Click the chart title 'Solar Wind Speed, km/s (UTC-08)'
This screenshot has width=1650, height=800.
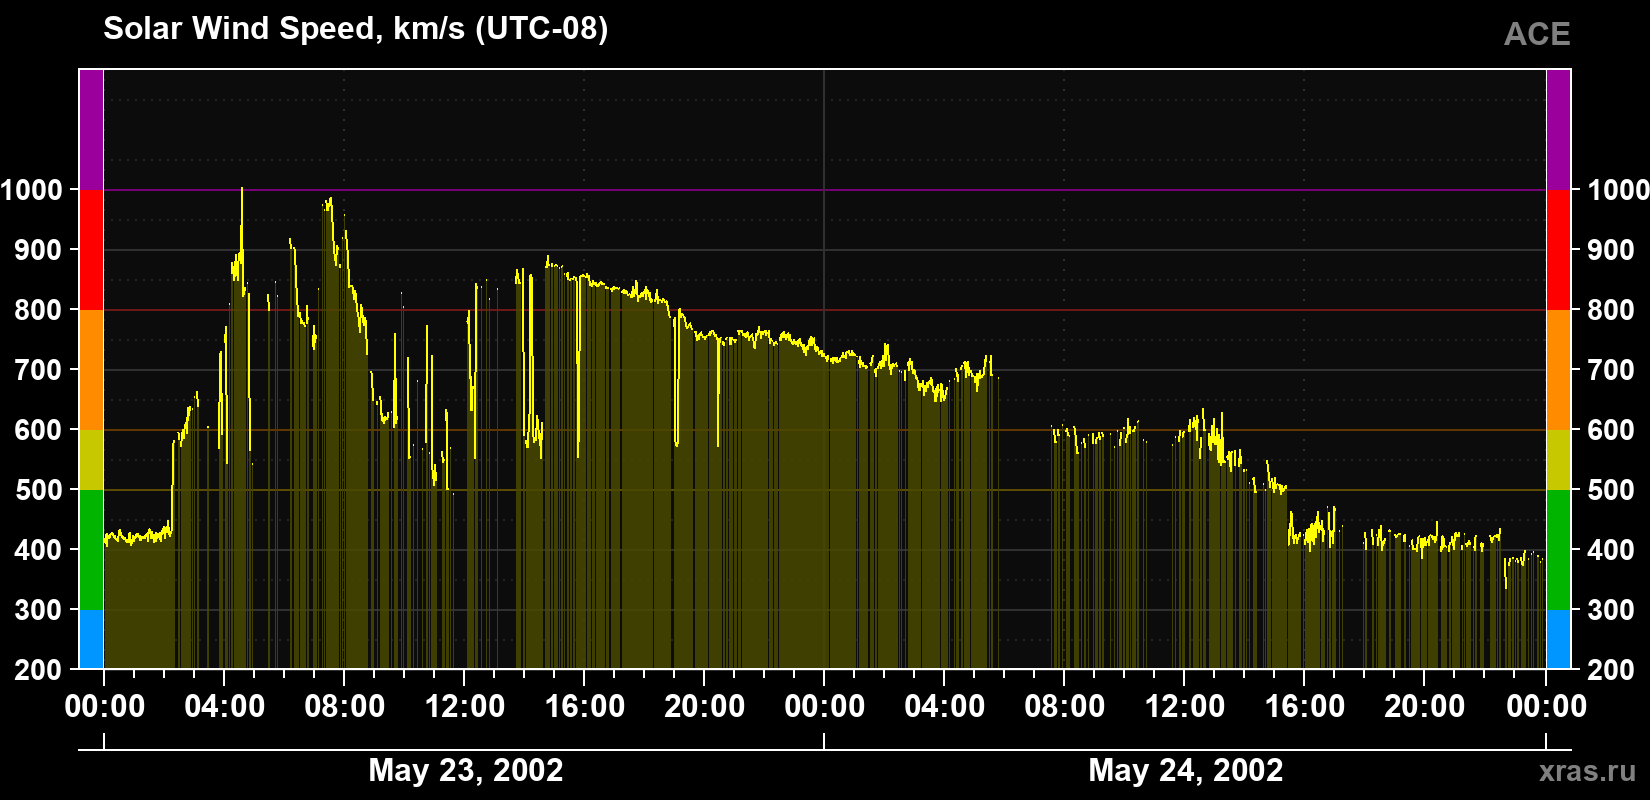[355, 29]
